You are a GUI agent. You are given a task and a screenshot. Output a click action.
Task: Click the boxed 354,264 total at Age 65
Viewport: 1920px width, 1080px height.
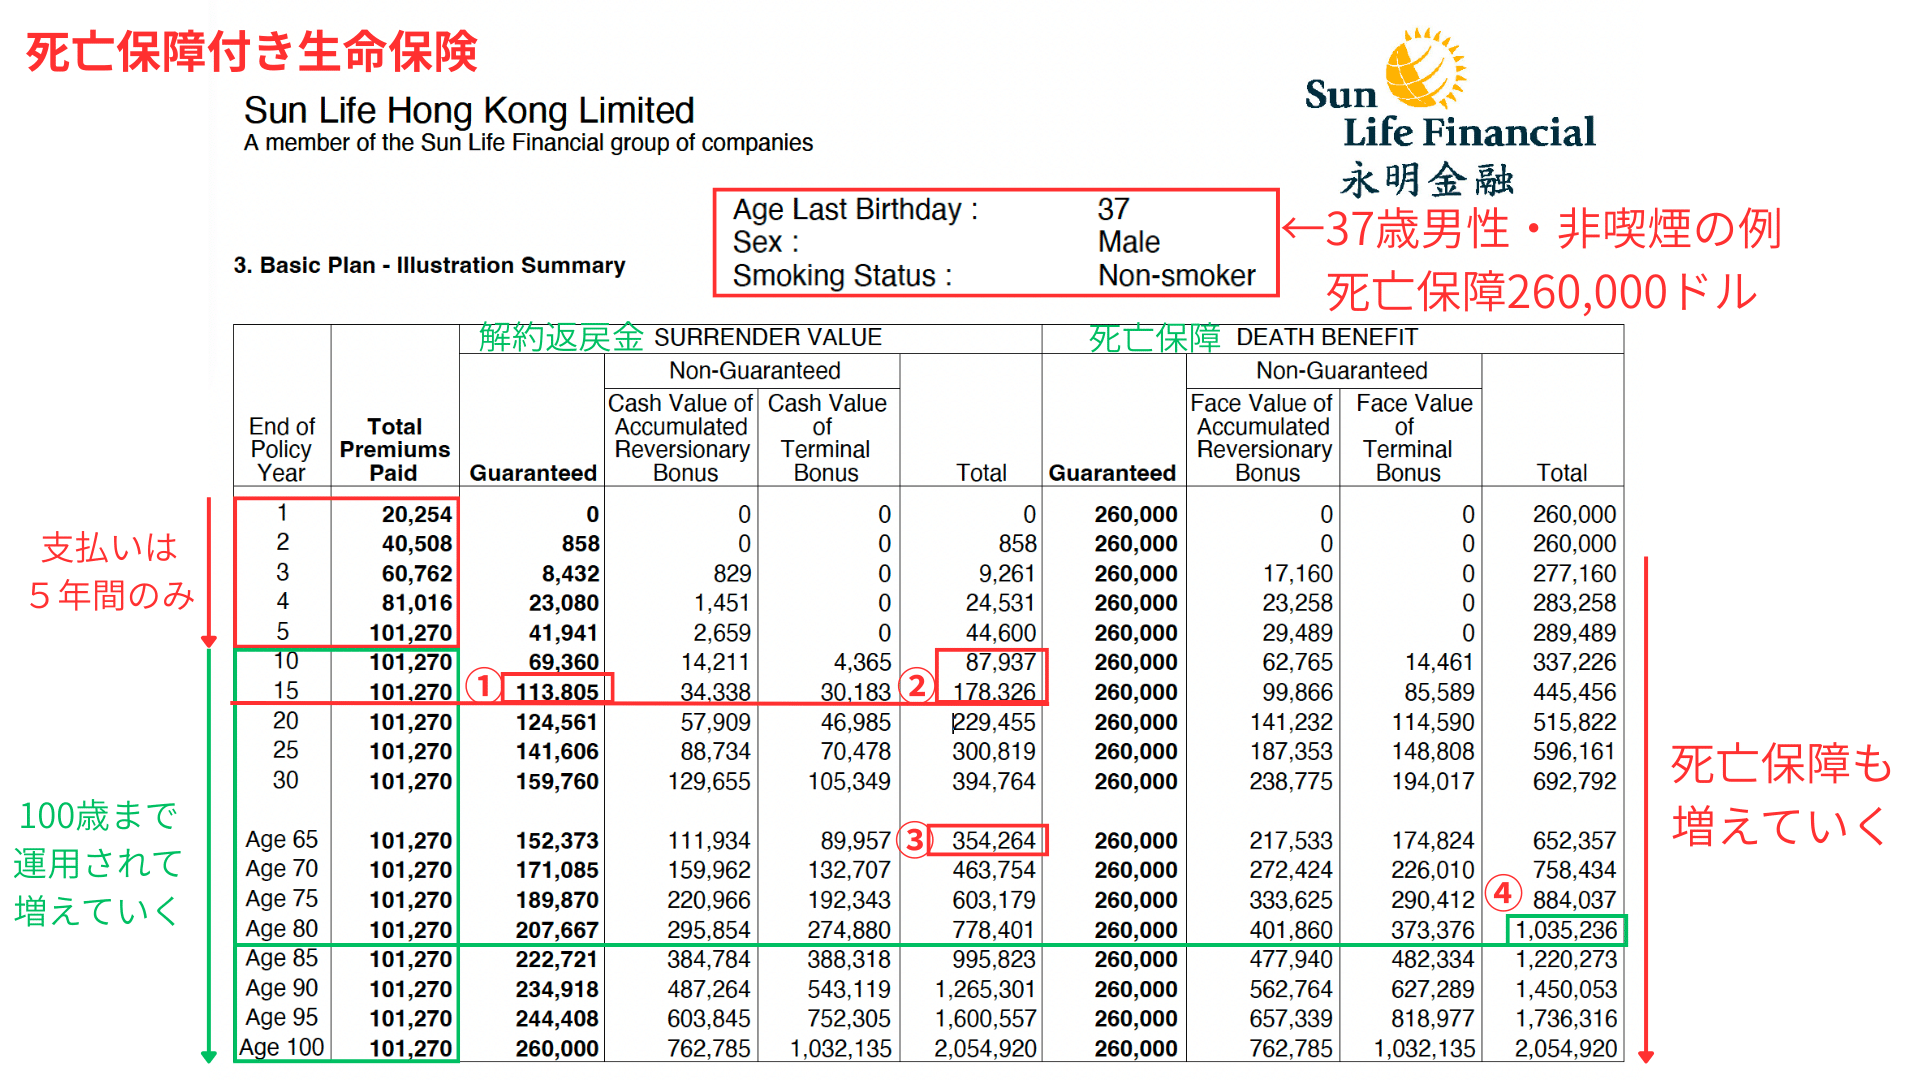coord(993,840)
